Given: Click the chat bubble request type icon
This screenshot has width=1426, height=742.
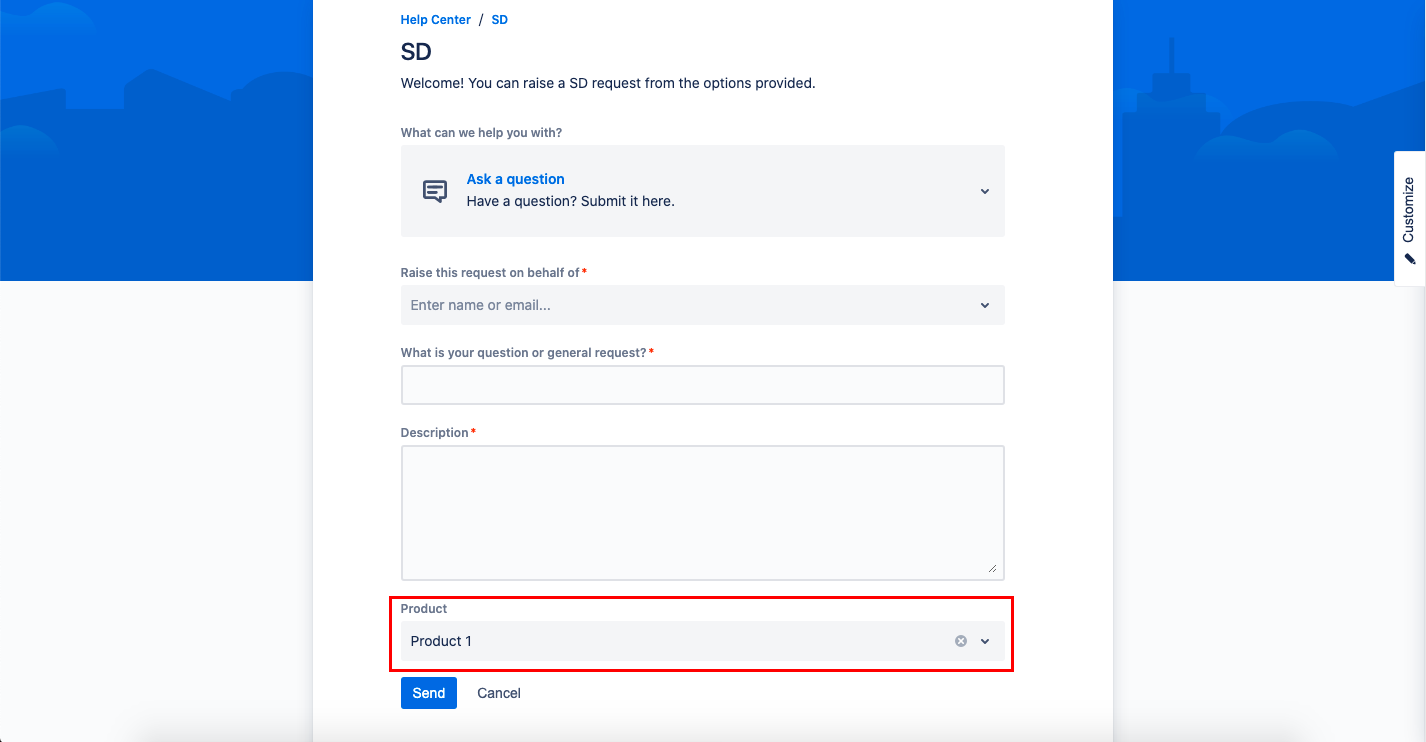Looking at the screenshot, I should [434, 191].
